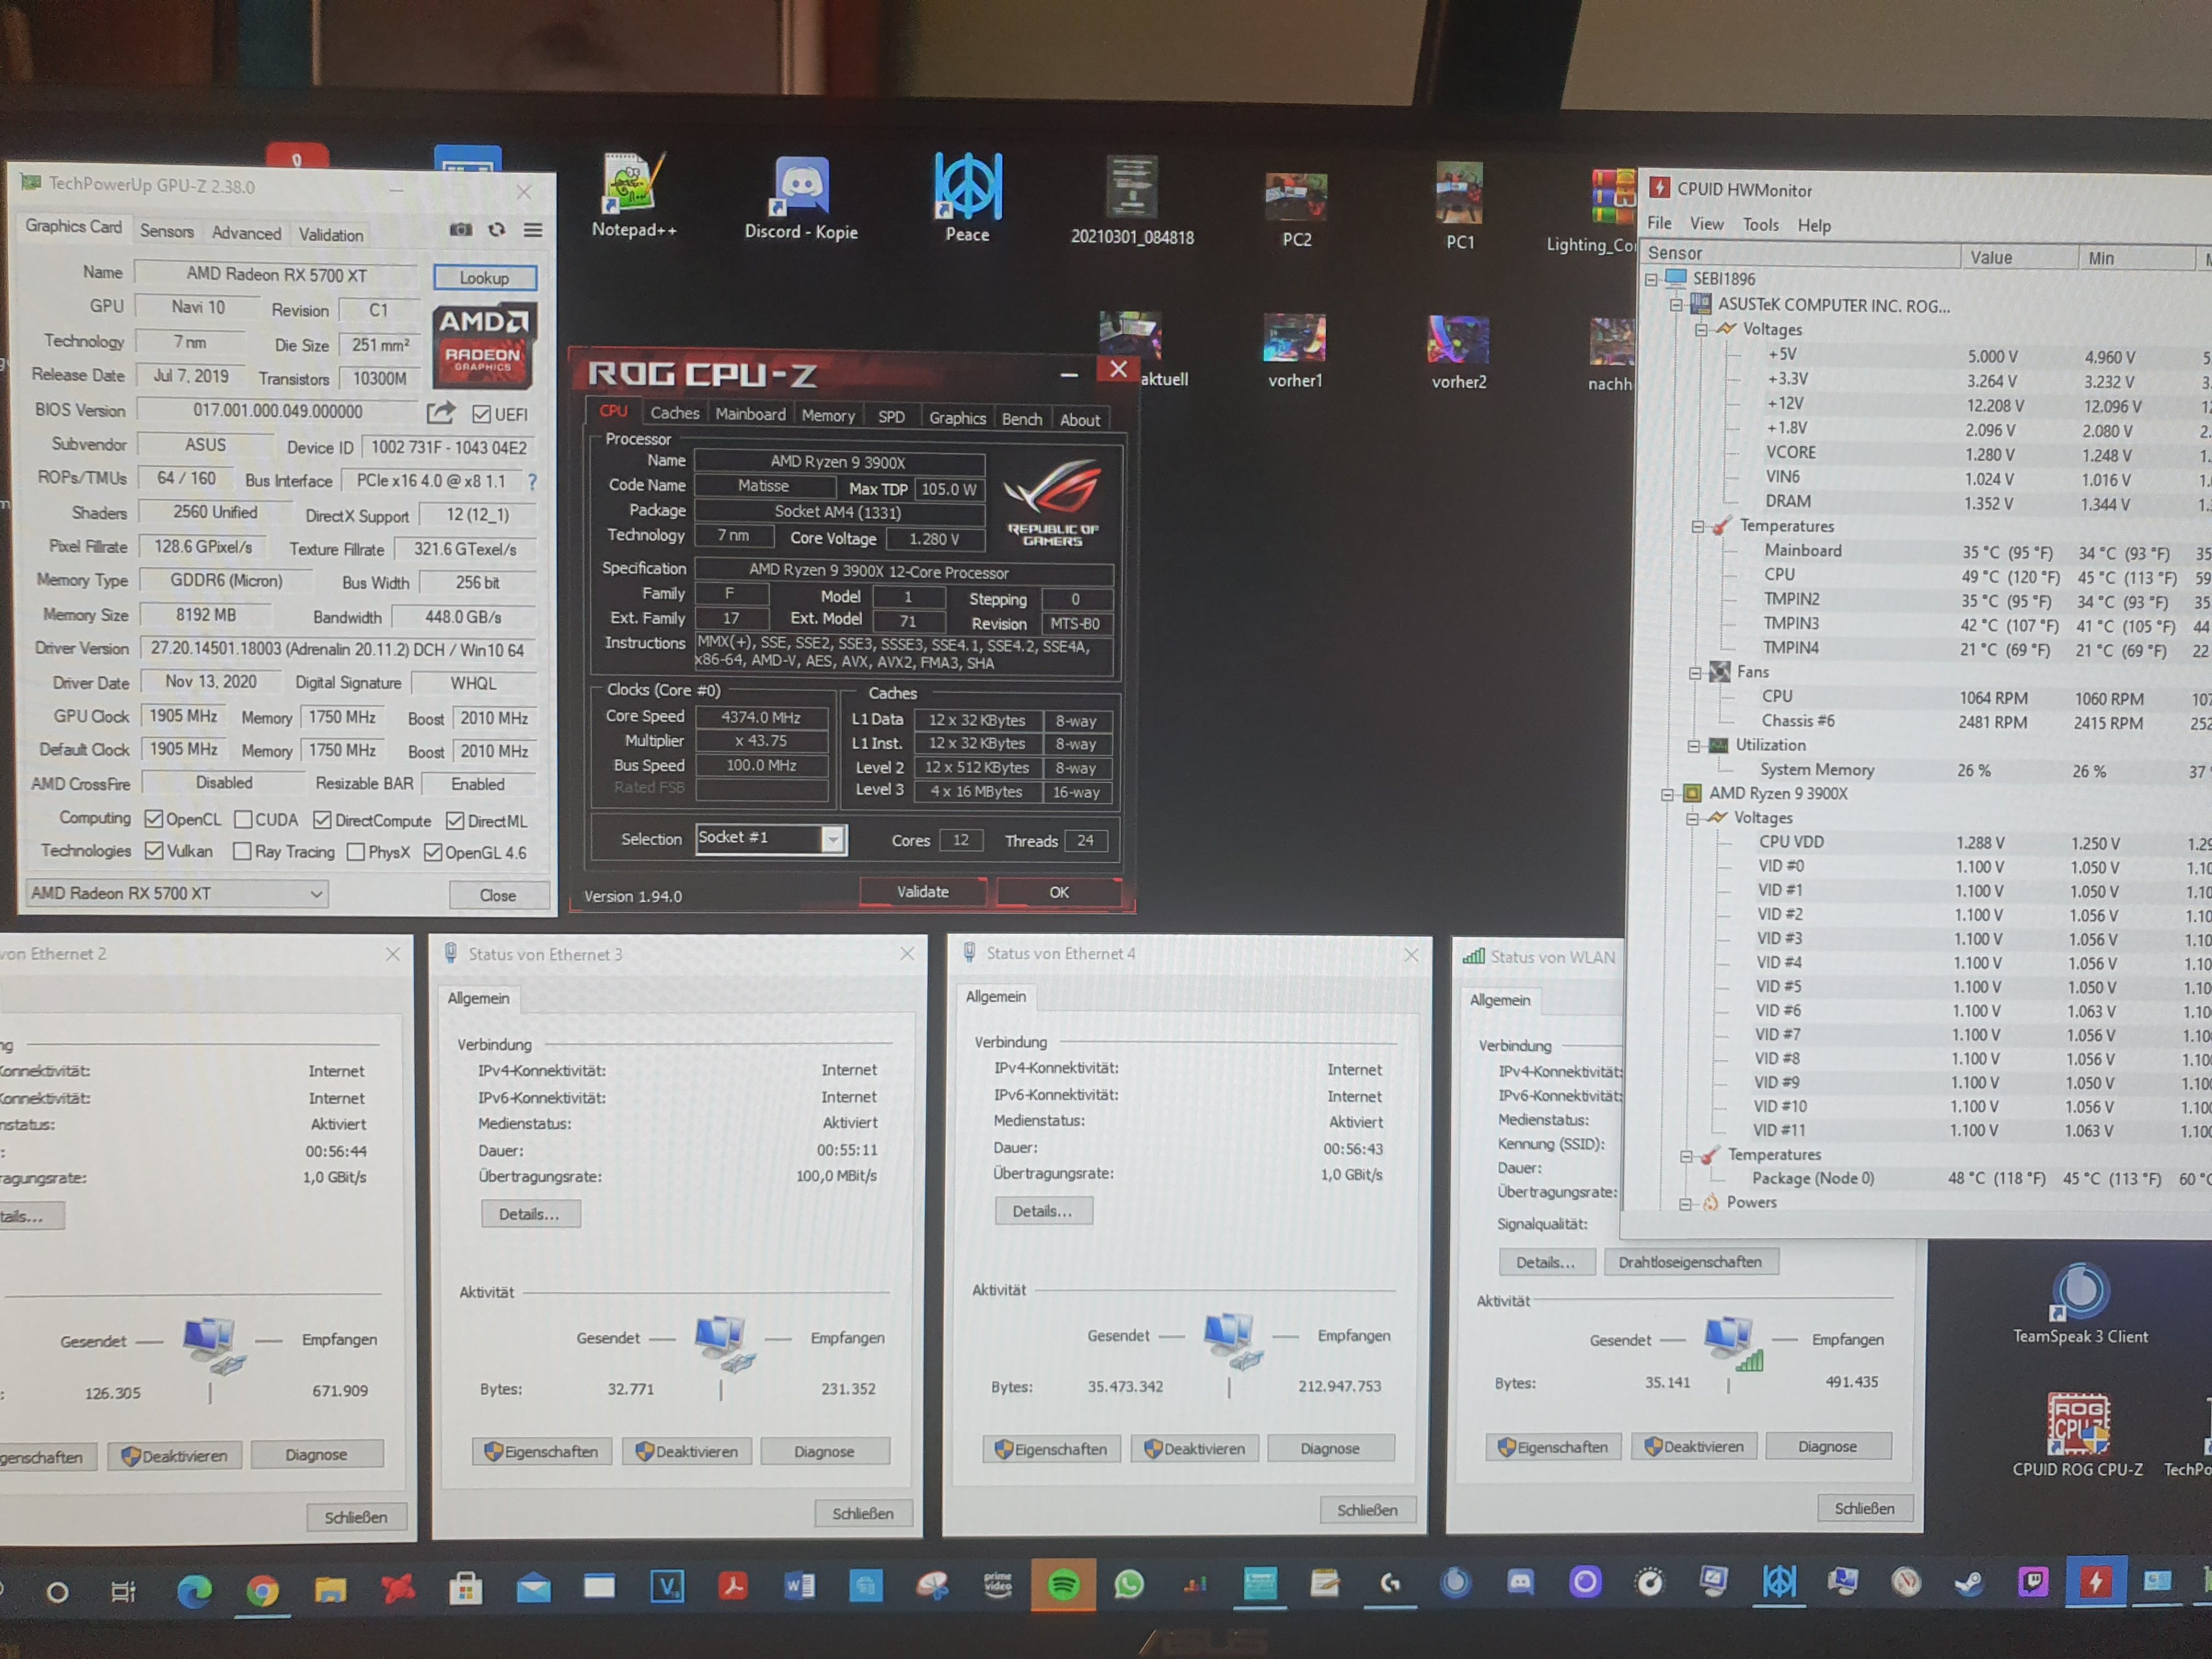
Task: Toggle the UEFI checkbox in GPU-Z
Action: coord(482,414)
